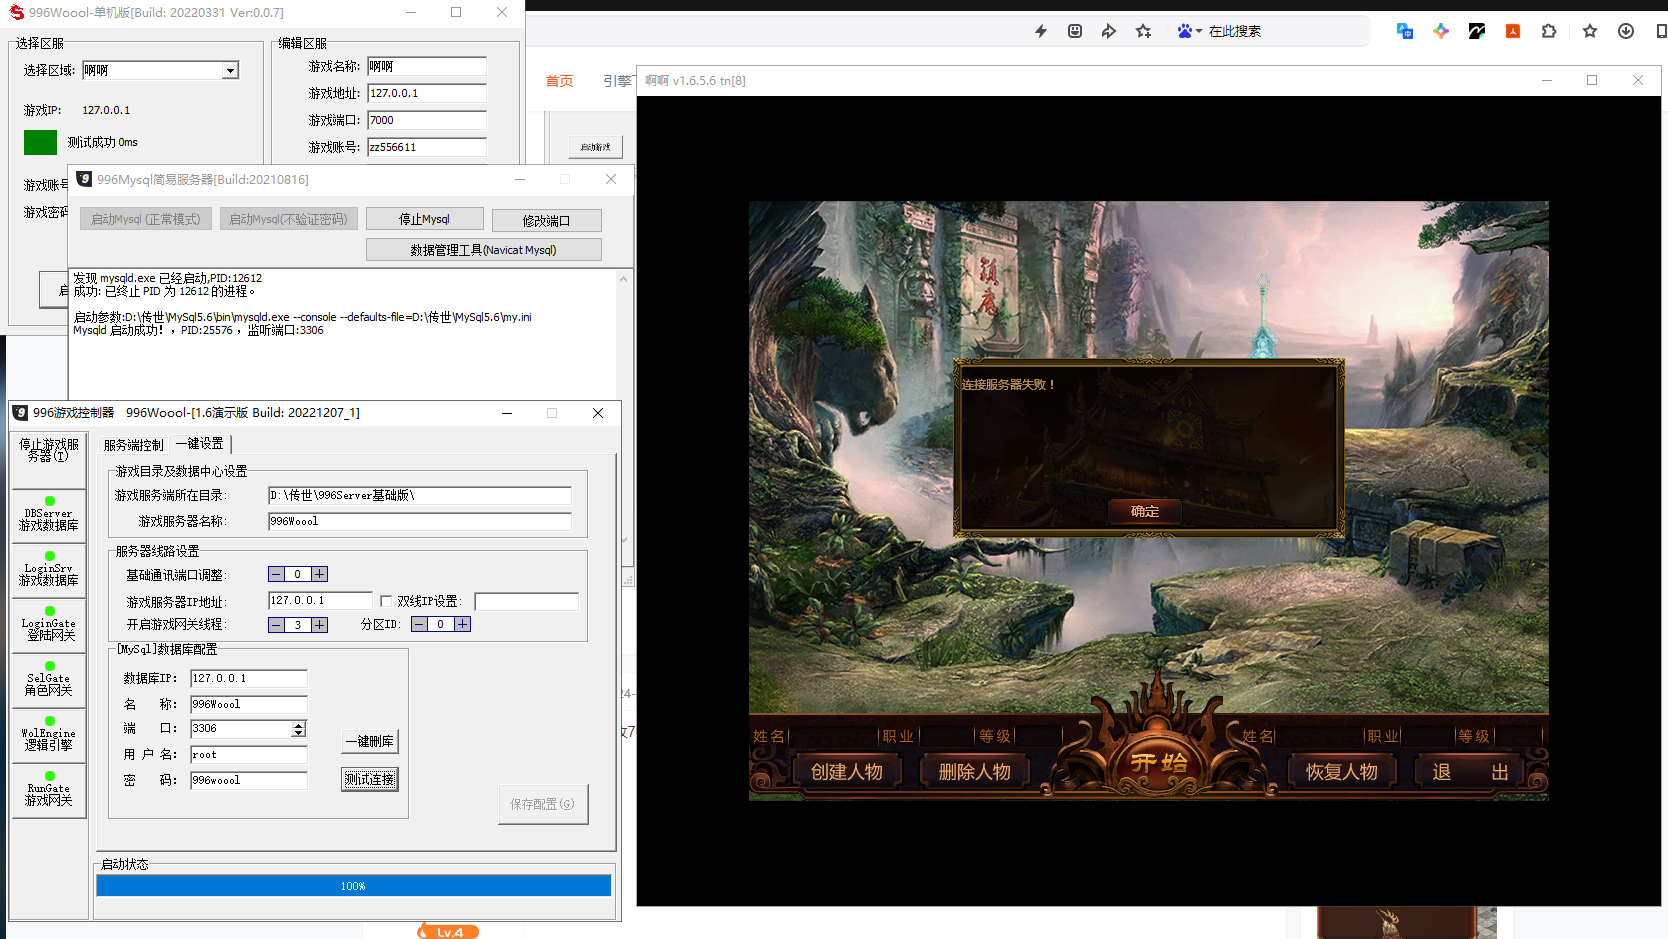
Task: Switch to the 服务端控制 tab
Action: pos(133,445)
